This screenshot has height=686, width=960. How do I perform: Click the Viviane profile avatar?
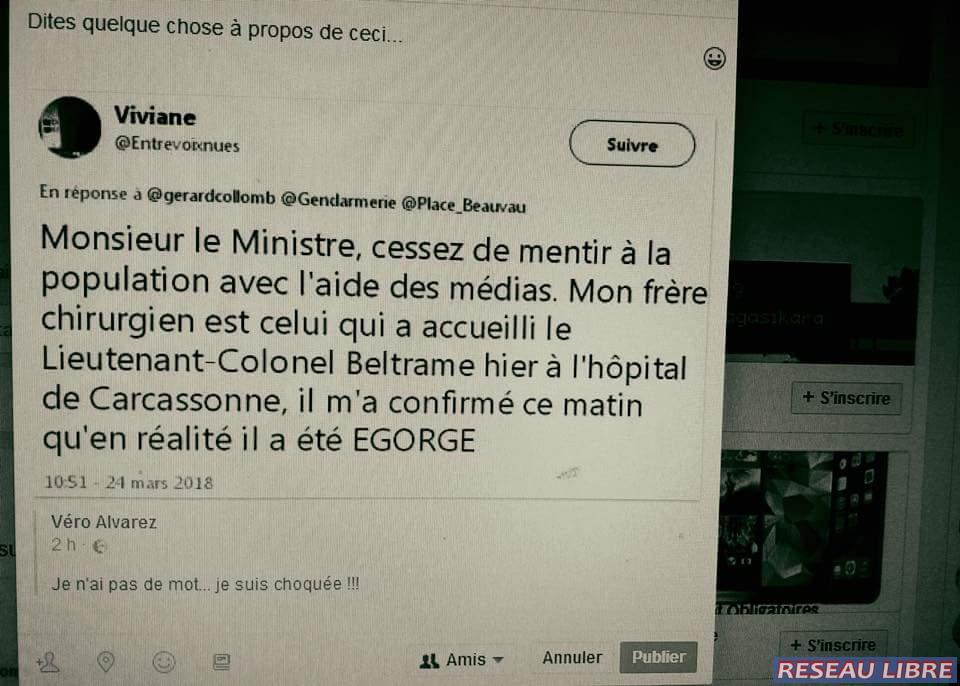tap(70, 127)
